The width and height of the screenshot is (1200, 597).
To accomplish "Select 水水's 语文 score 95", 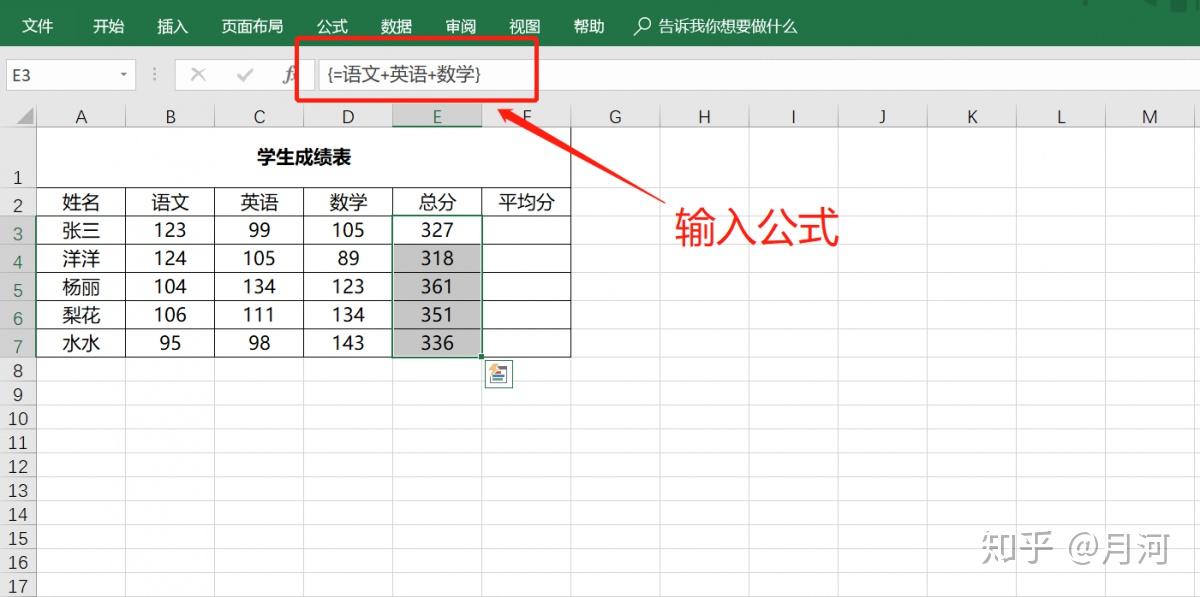I will coord(170,343).
